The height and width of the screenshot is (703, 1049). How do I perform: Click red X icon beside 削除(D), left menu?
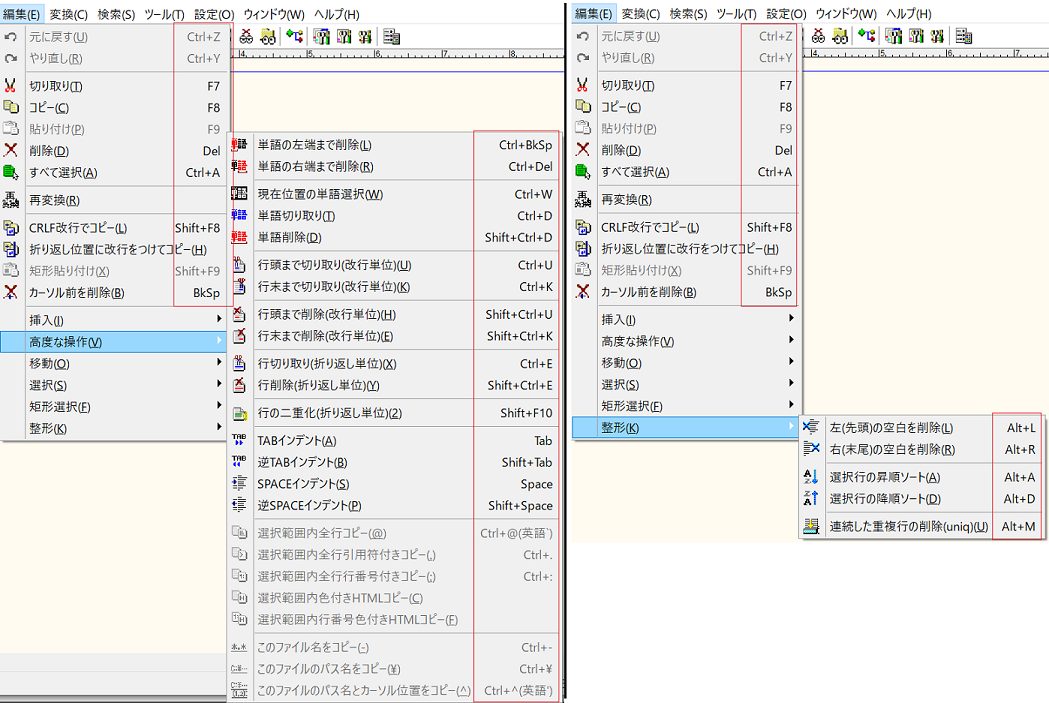click(x=11, y=150)
